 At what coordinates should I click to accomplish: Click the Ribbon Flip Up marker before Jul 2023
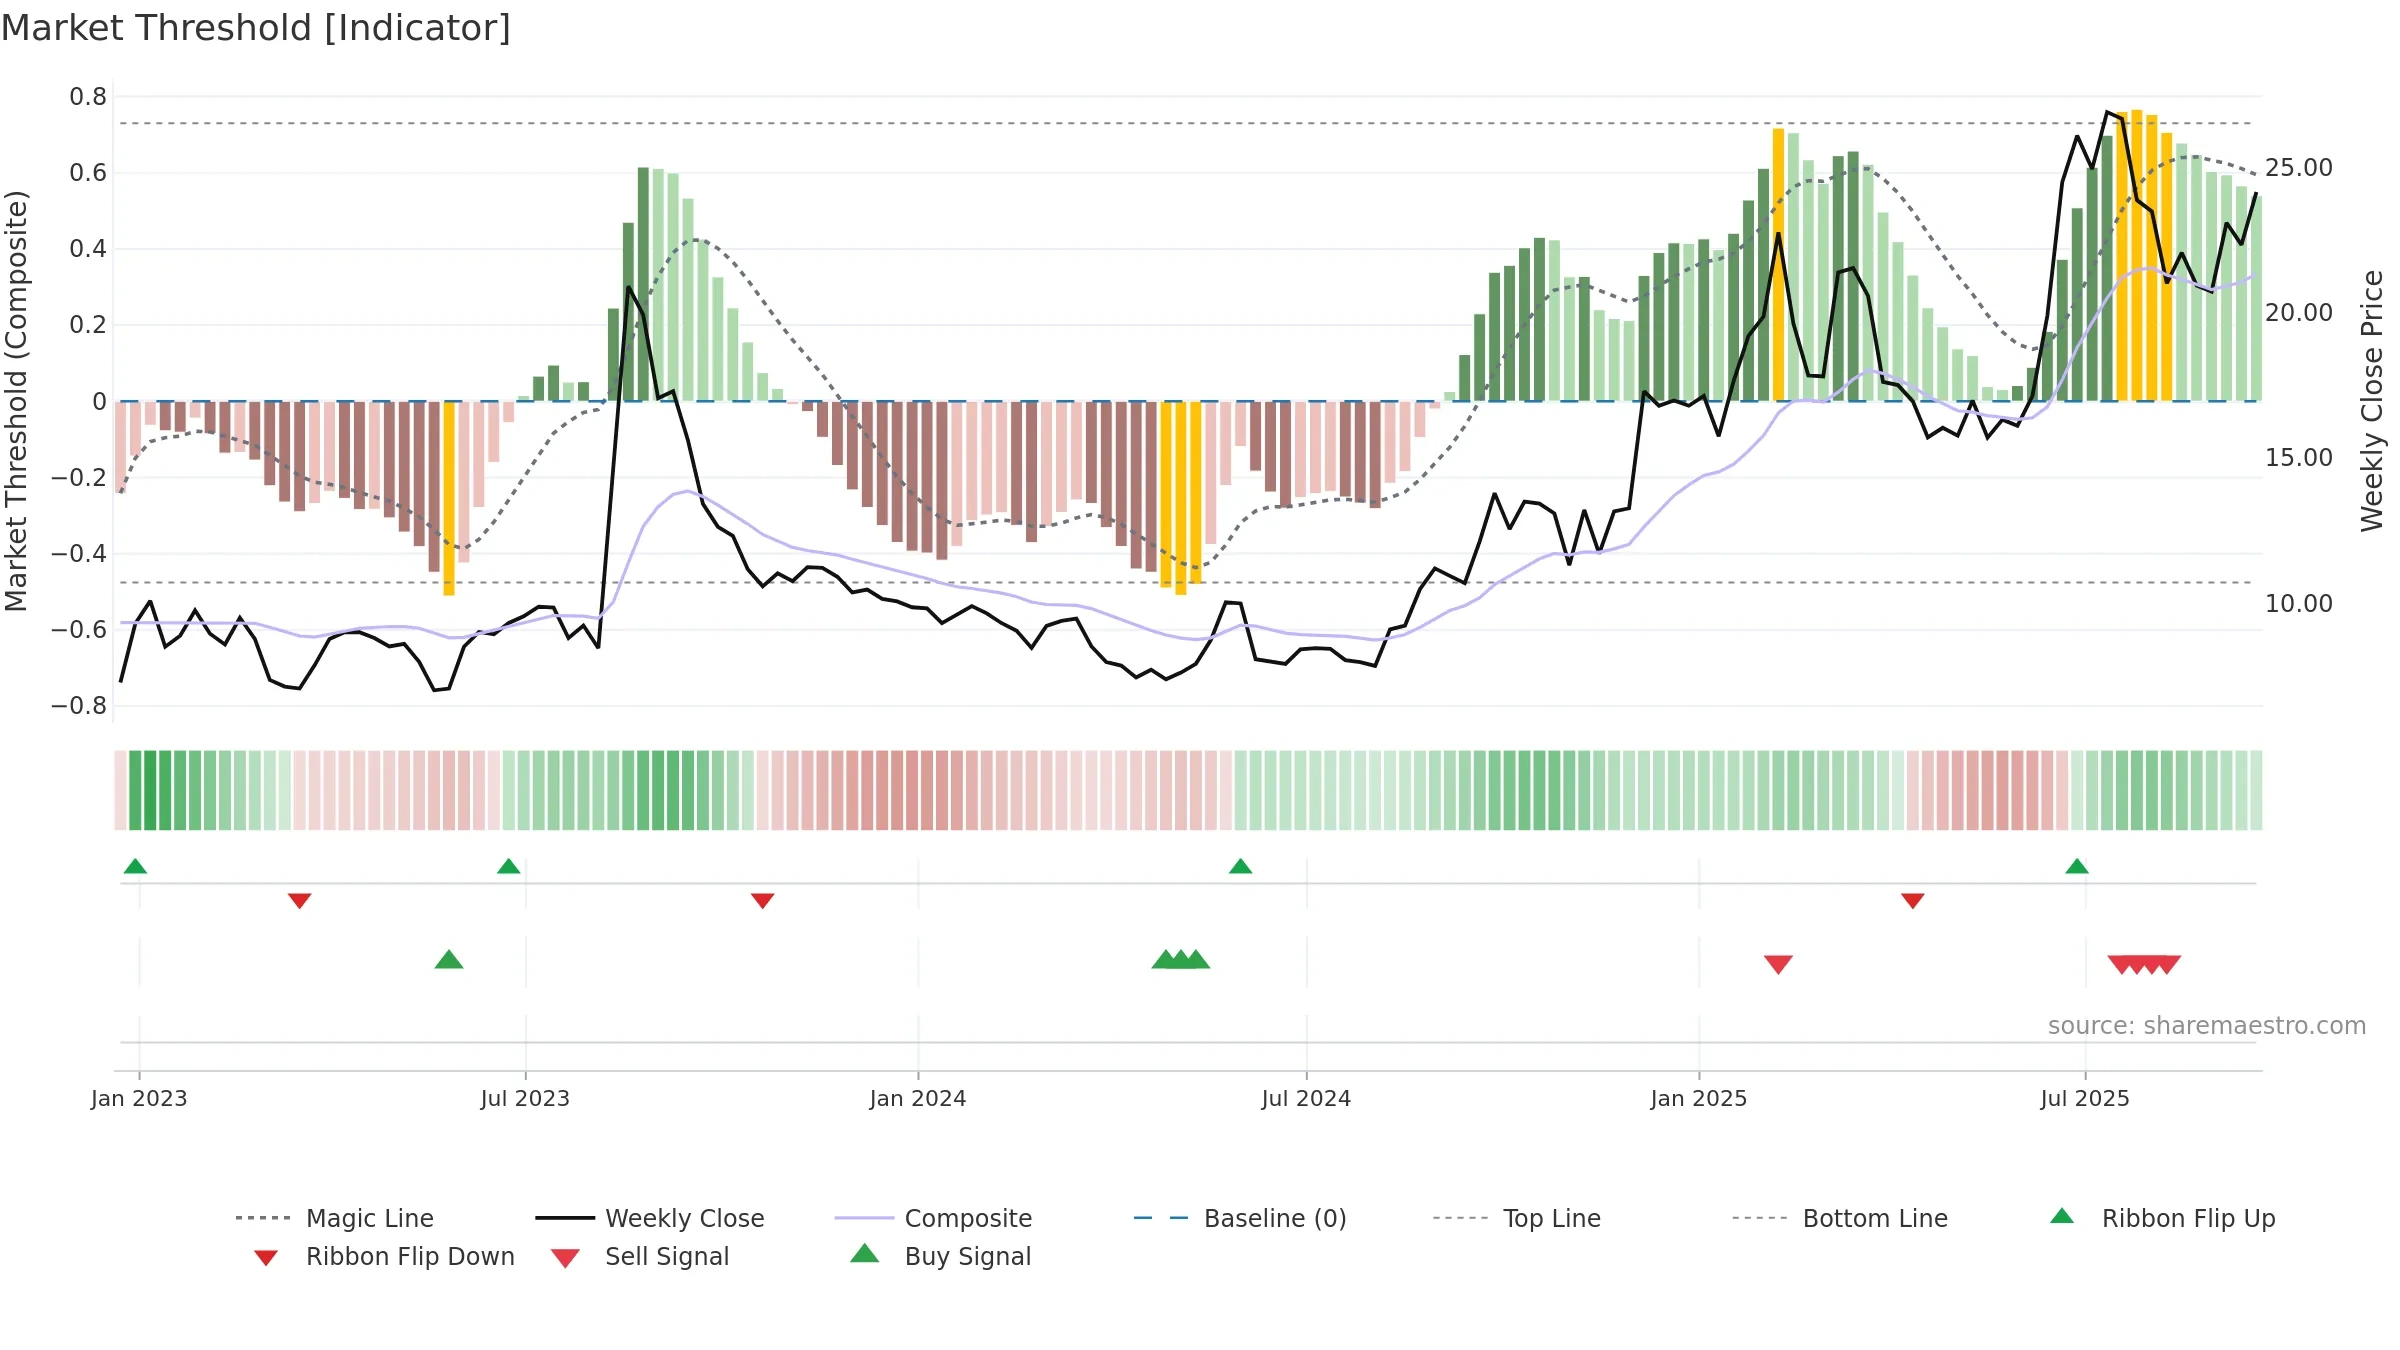(508, 866)
